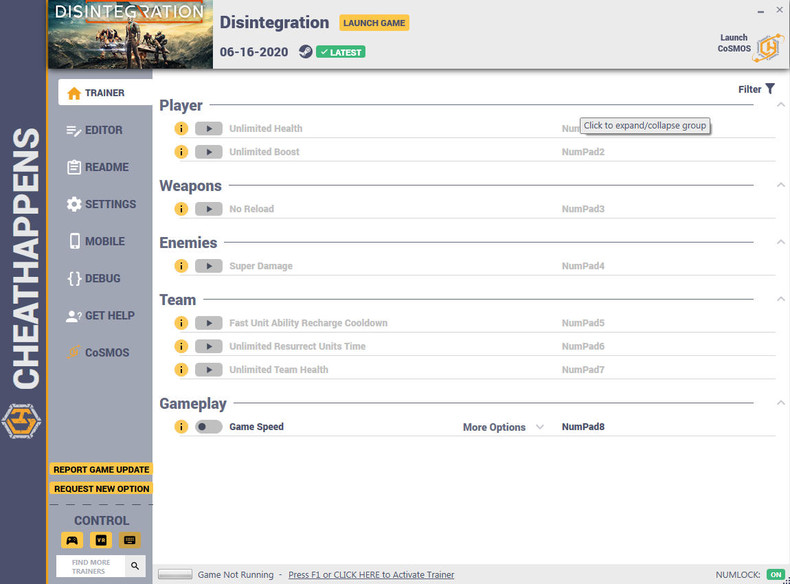
Task: Click the Disintegration game cover thumbnail
Action: [x=130, y=34]
